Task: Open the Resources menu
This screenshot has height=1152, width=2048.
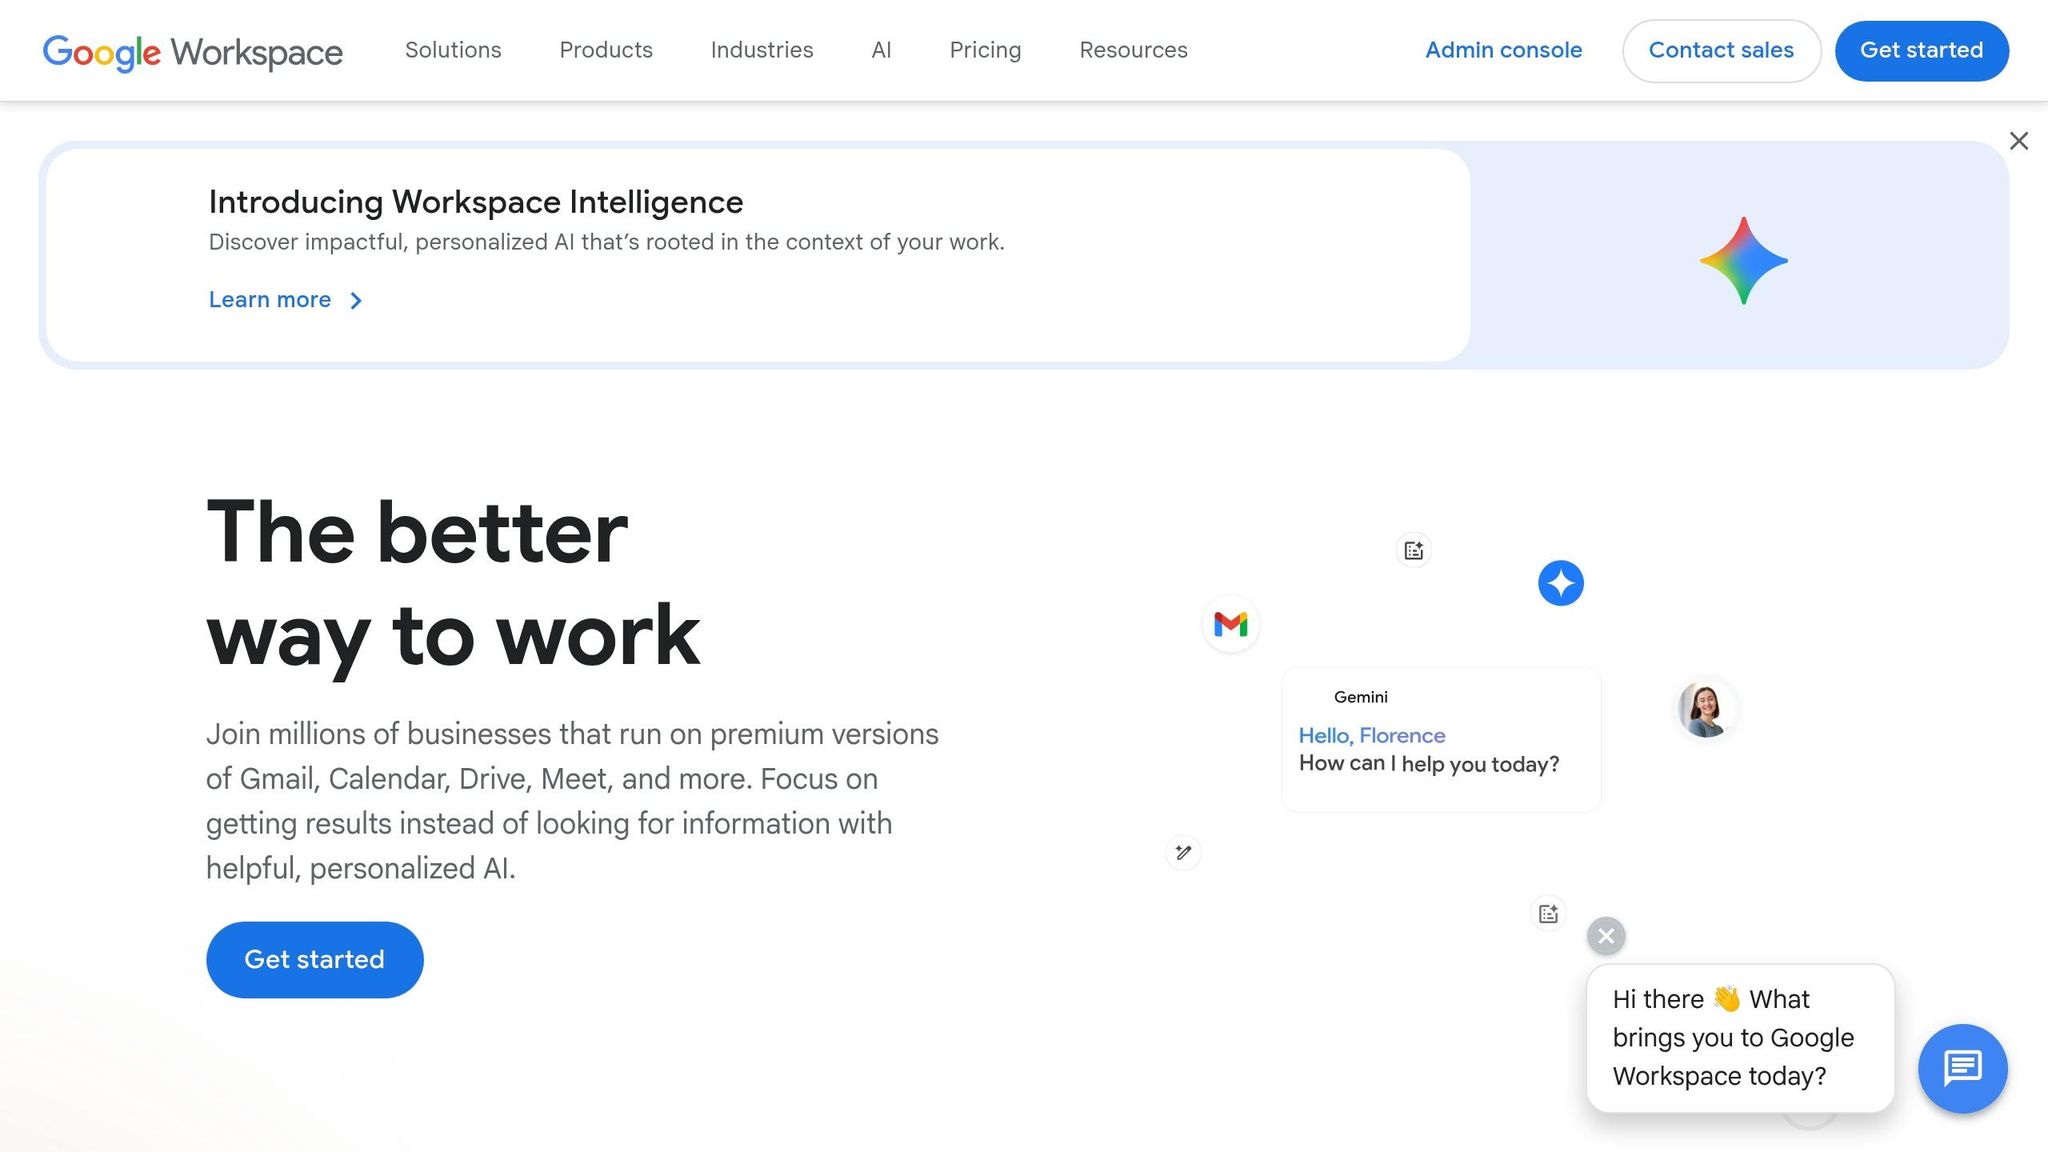Action: click(1132, 50)
